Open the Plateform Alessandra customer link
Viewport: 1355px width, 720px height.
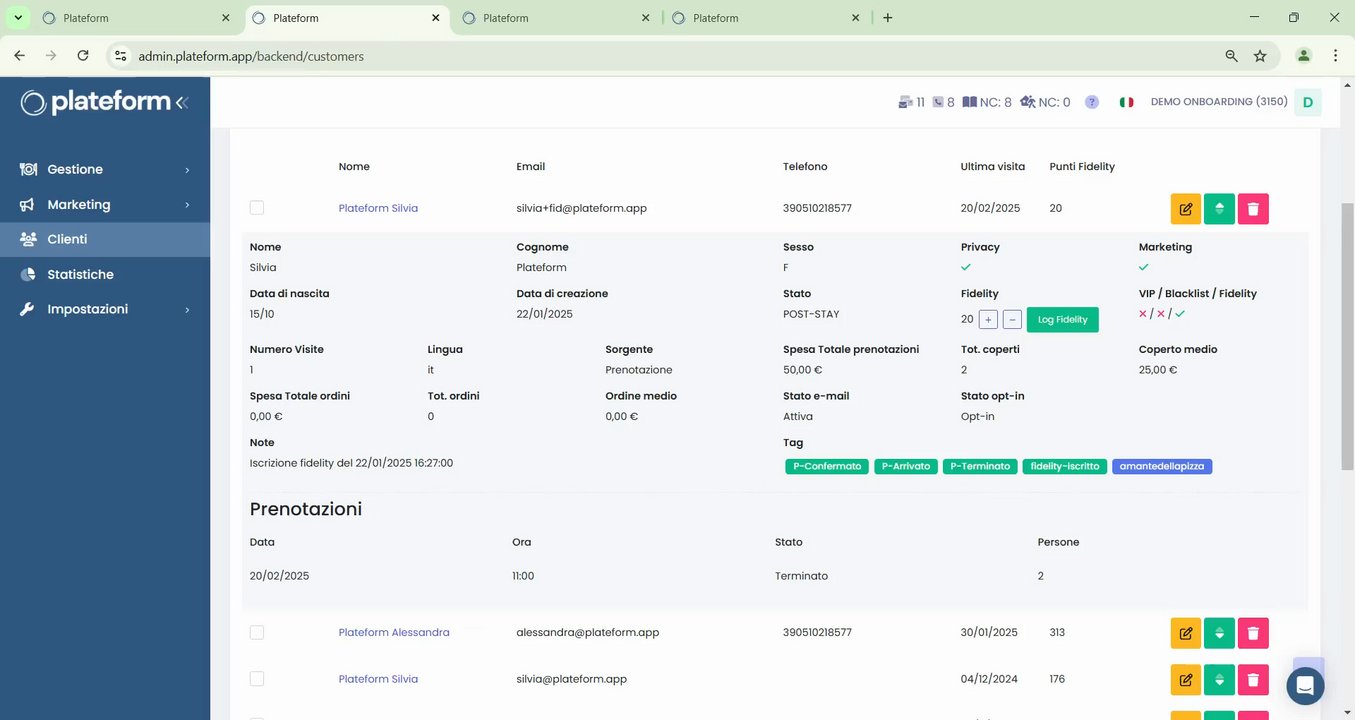pyautogui.click(x=394, y=632)
